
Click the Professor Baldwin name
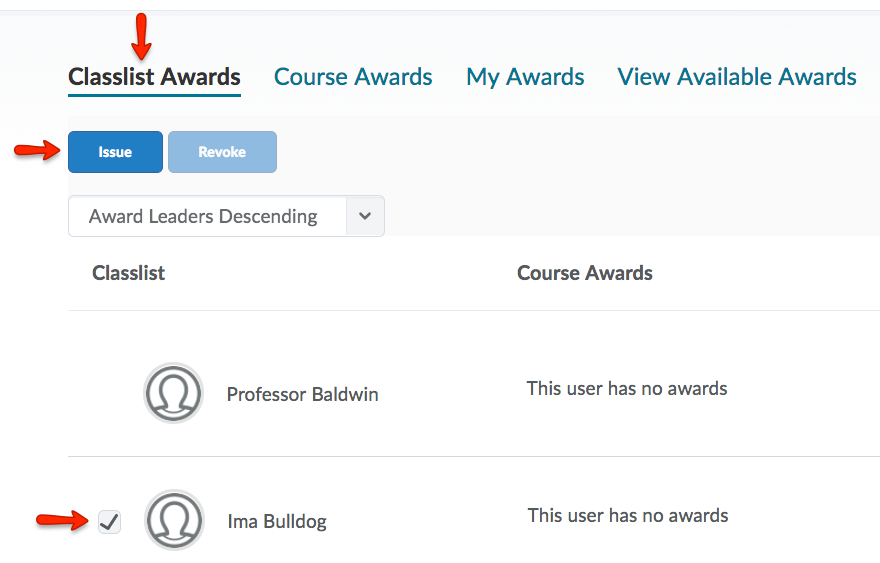[x=302, y=394]
